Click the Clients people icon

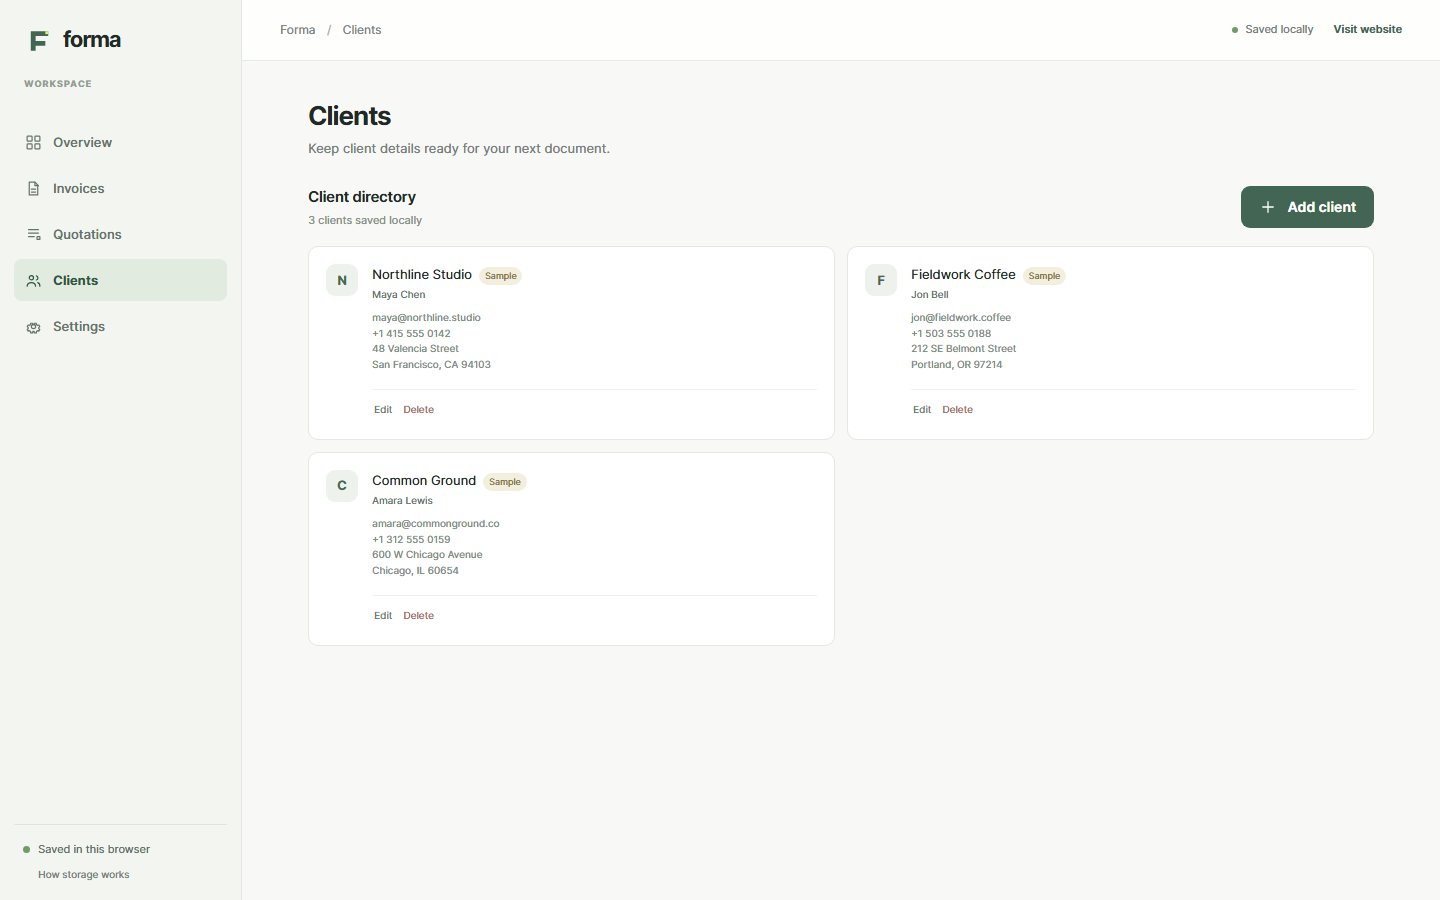click(x=33, y=281)
